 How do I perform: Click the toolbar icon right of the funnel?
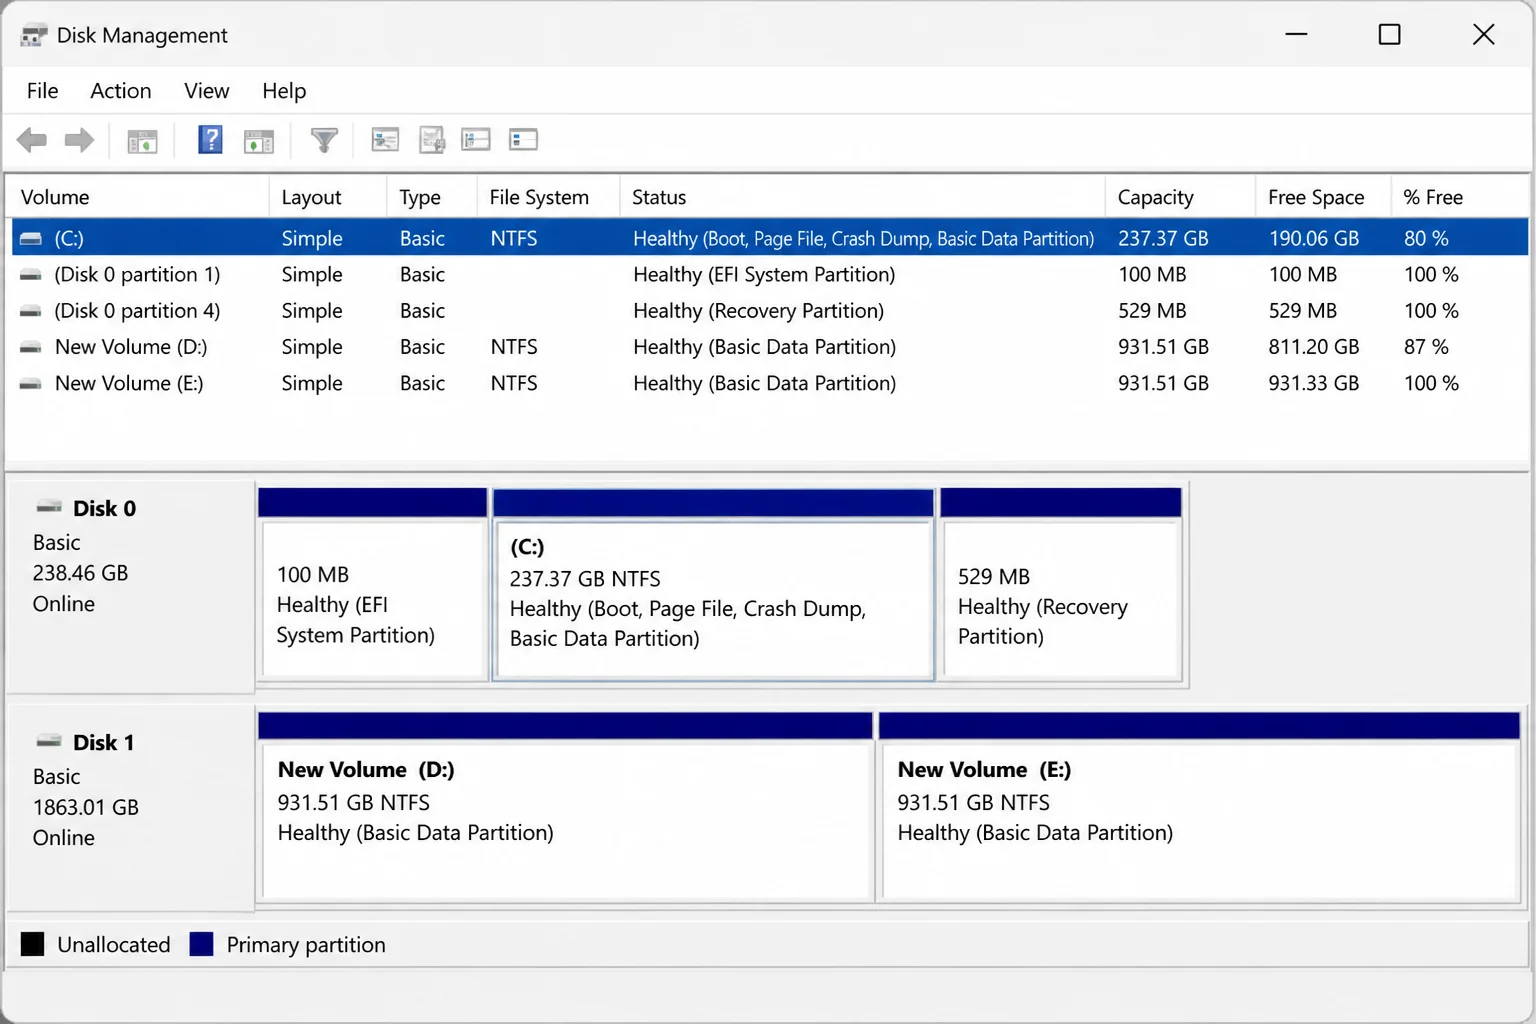pos(385,140)
